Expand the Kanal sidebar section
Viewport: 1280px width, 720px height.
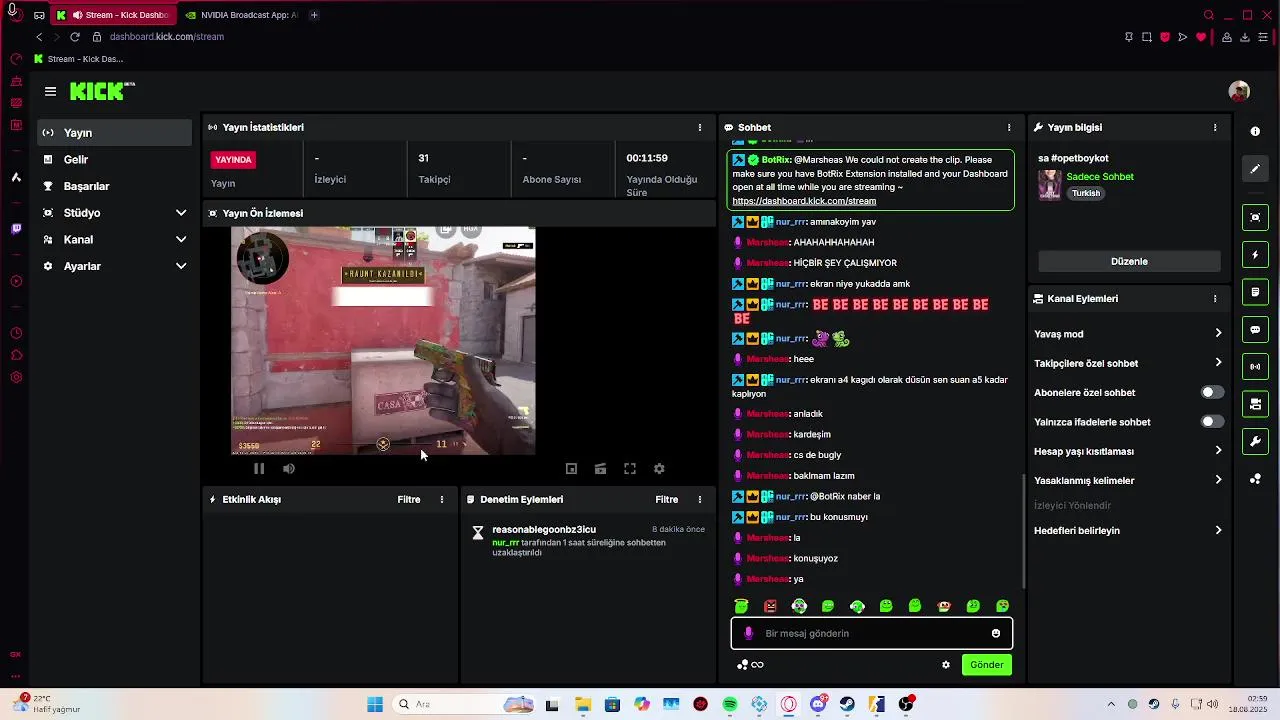point(115,240)
